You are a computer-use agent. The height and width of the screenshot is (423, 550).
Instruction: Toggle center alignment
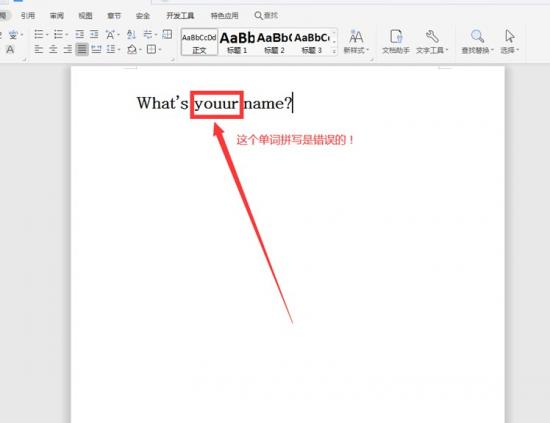tap(53, 49)
